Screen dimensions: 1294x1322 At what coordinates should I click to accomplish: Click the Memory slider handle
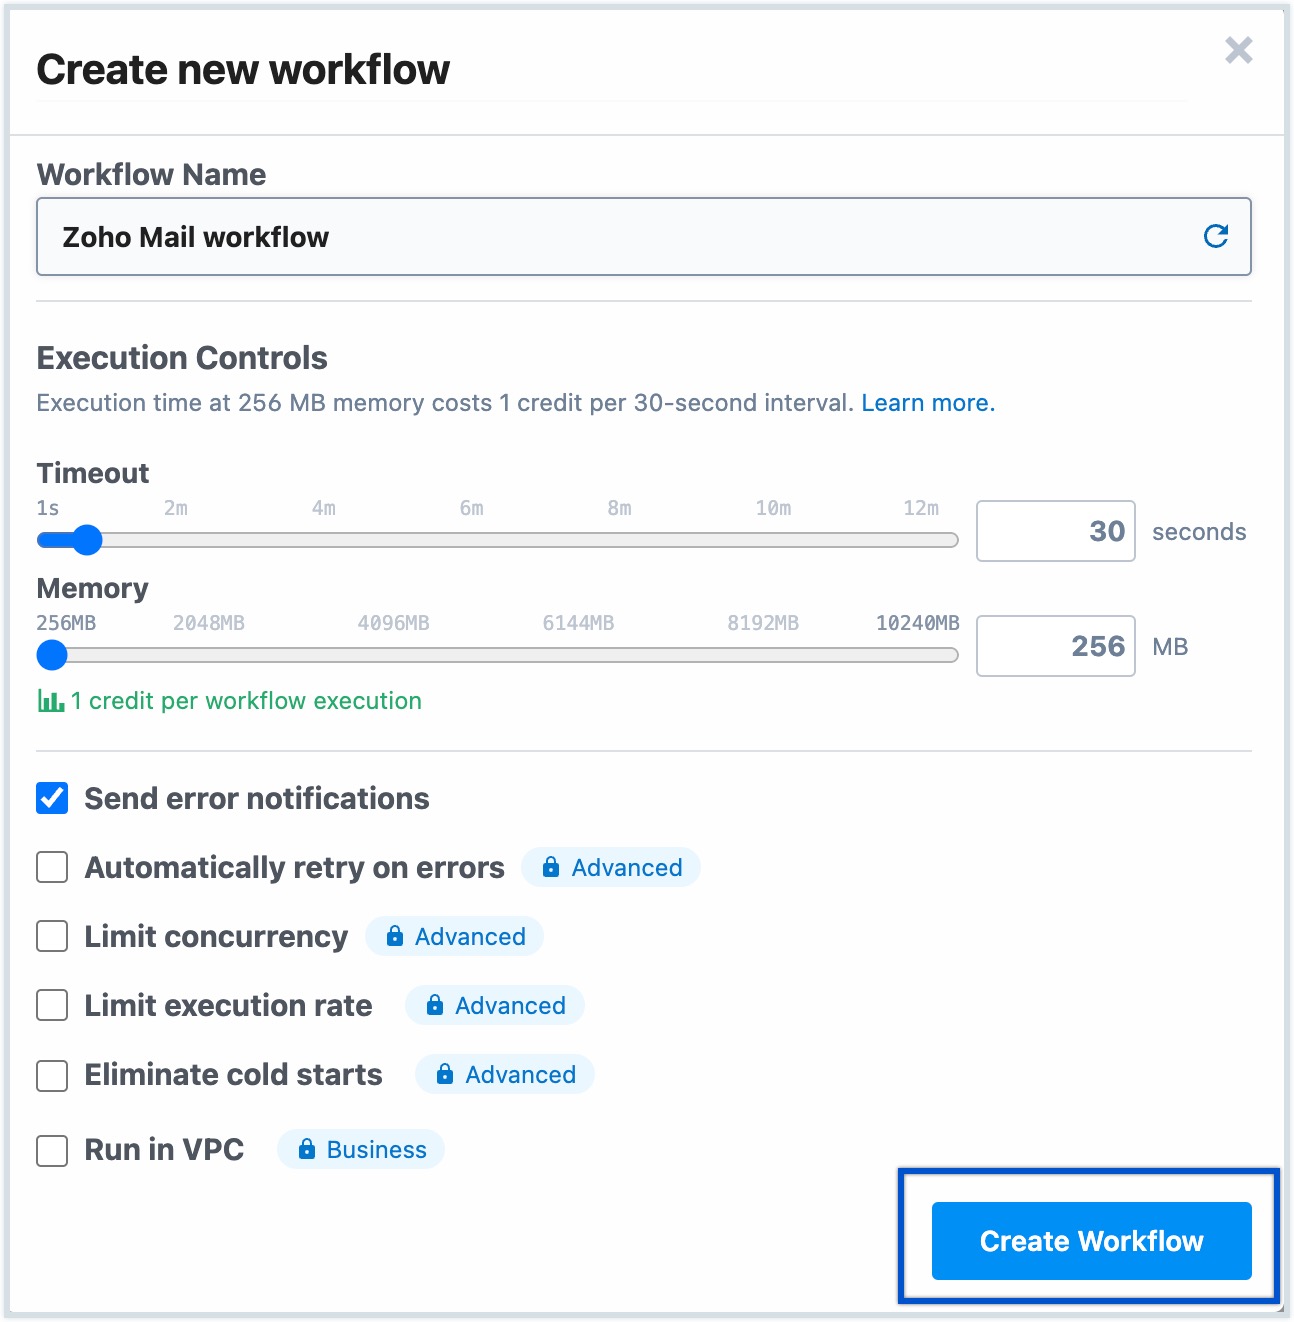52,655
